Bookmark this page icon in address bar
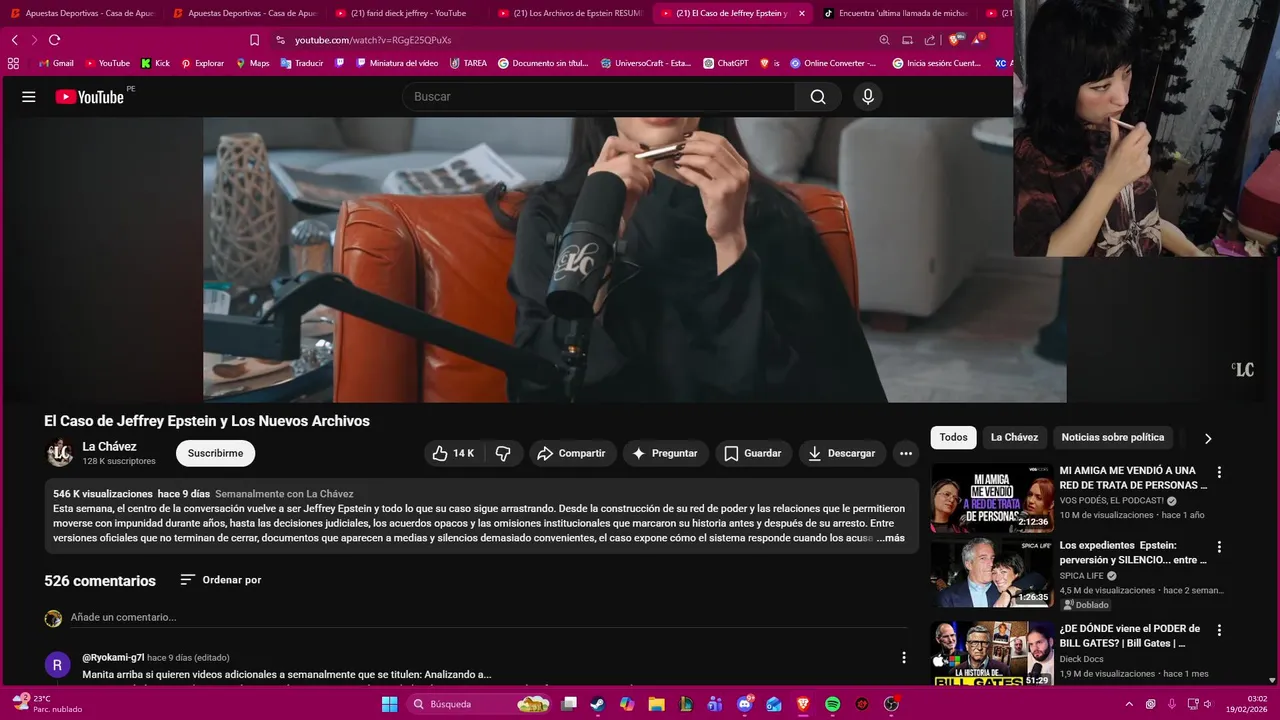The width and height of the screenshot is (1280, 720). point(254,40)
